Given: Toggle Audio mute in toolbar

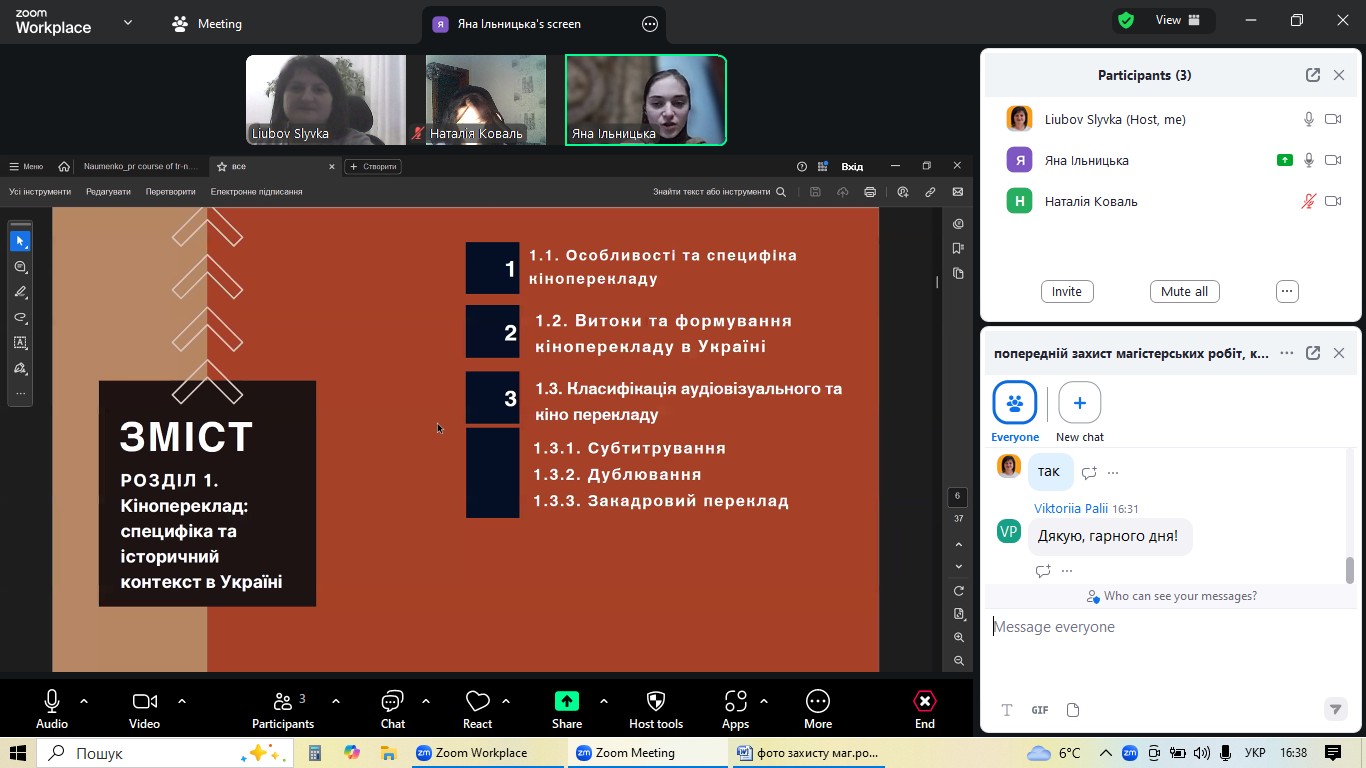Looking at the screenshot, I should [x=52, y=702].
